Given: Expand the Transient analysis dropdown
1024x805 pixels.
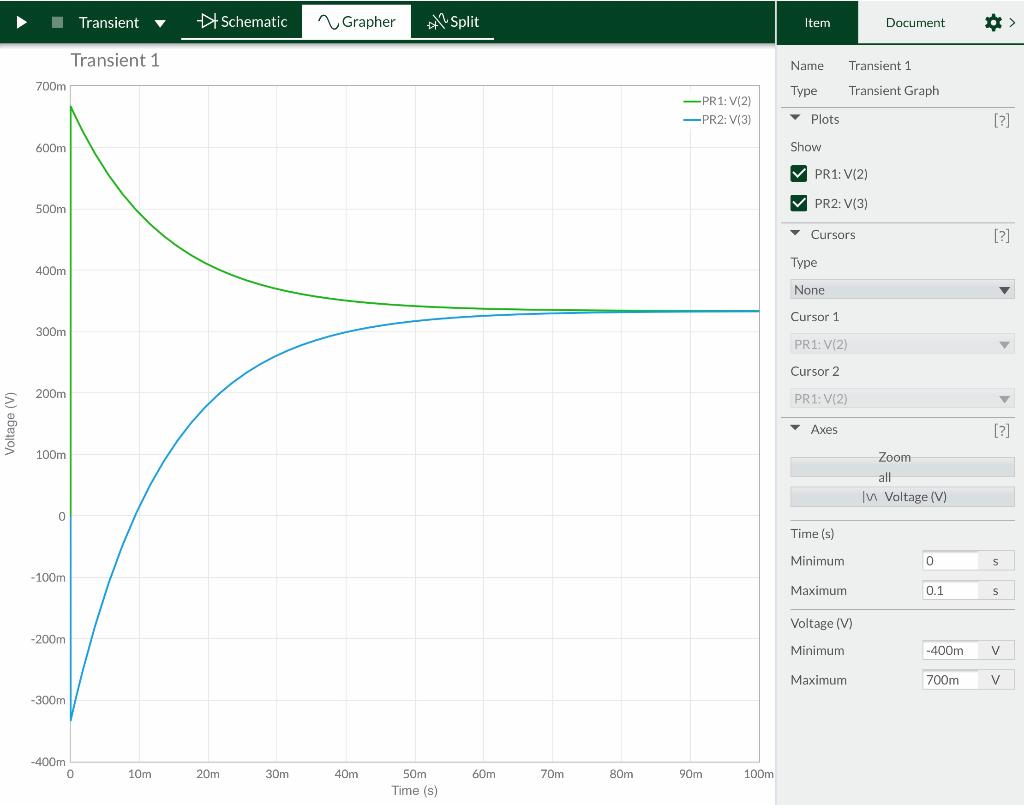Looking at the screenshot, I should coord(160,21).
